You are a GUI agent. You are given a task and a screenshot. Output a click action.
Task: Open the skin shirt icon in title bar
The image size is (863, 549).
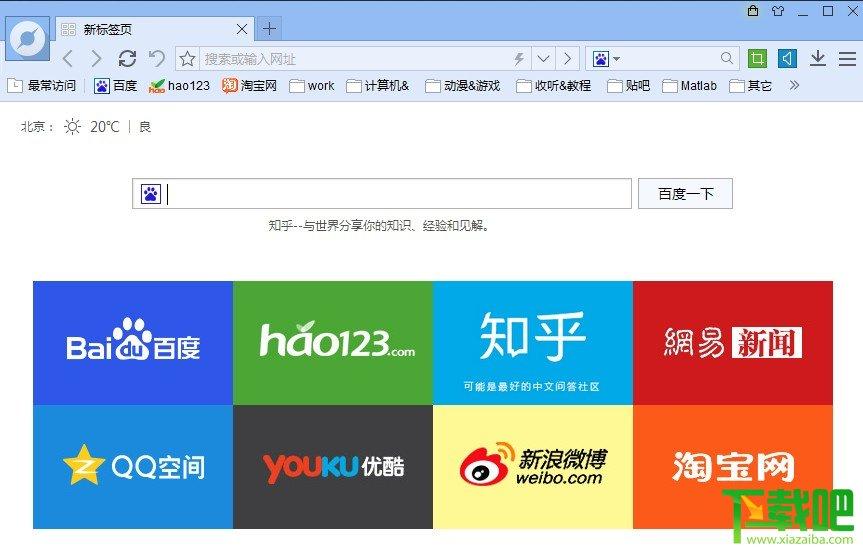[x=778, y=11]
